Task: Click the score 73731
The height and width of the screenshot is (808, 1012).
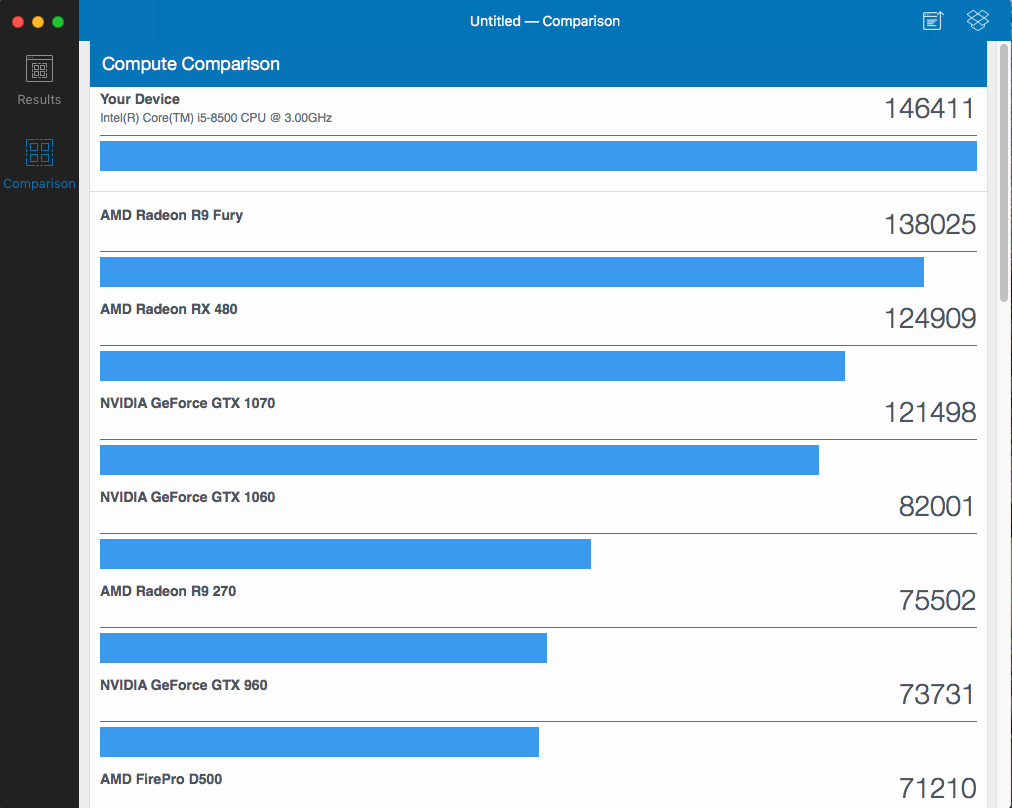Action: click(936, 694)
